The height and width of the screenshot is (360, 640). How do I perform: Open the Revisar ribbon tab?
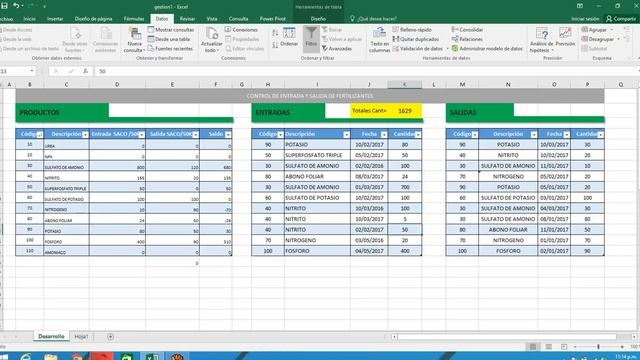point(187,19)
